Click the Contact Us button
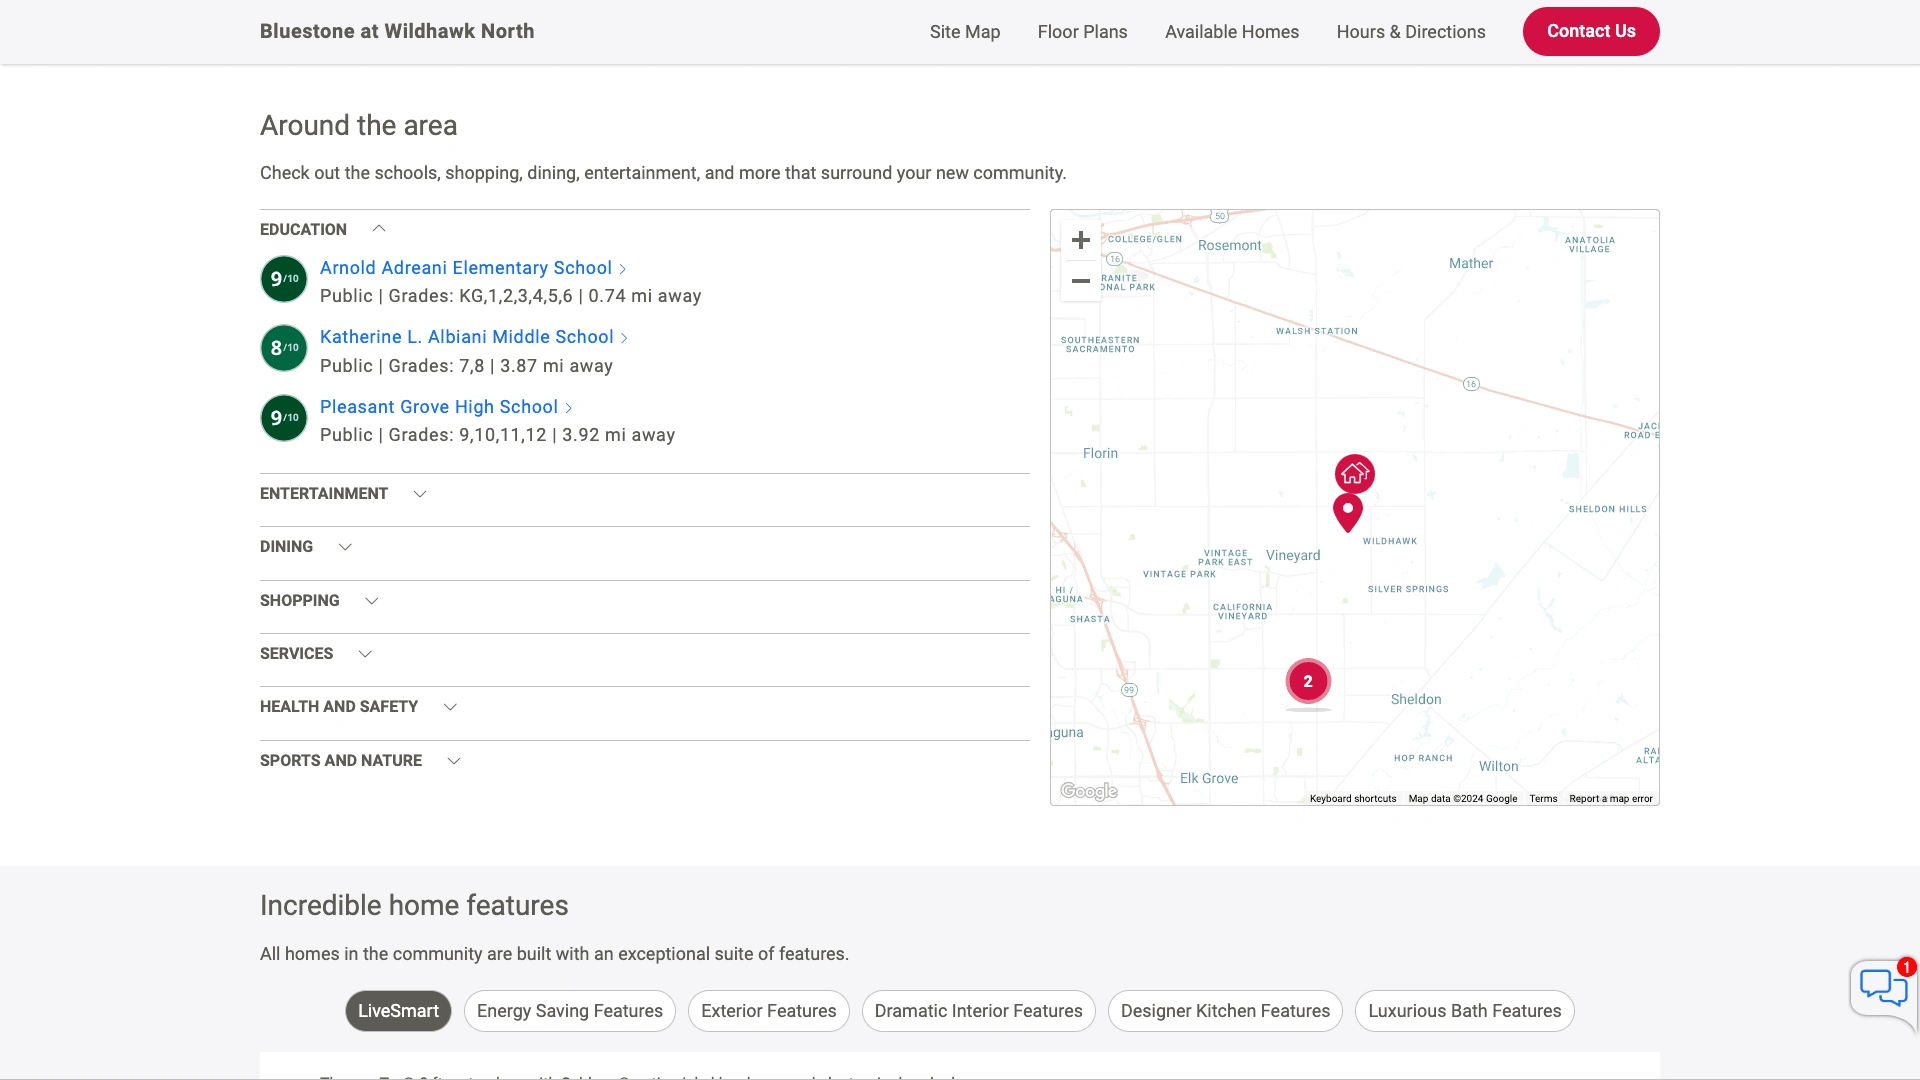The height and width of the screenshot is (1080, 1920). pos(1590,30)
